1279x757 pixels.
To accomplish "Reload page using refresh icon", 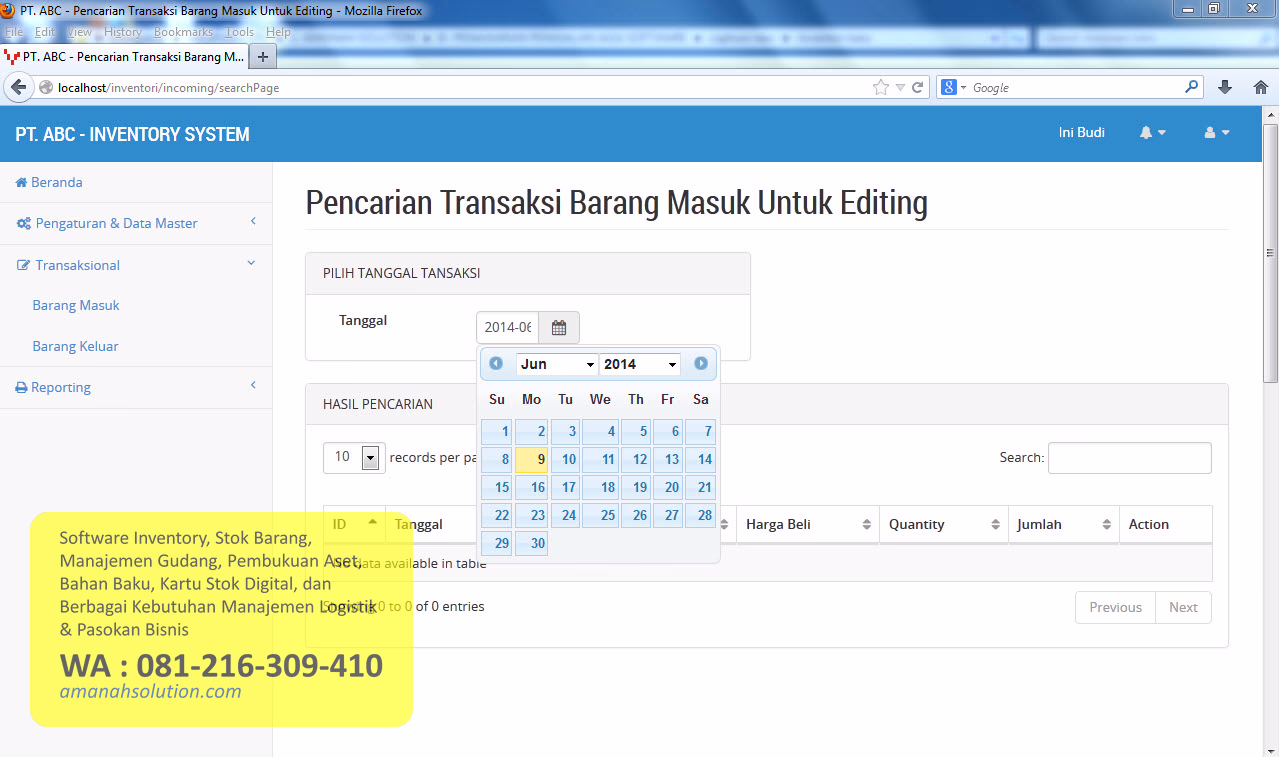I will click(x=918, y=87).
